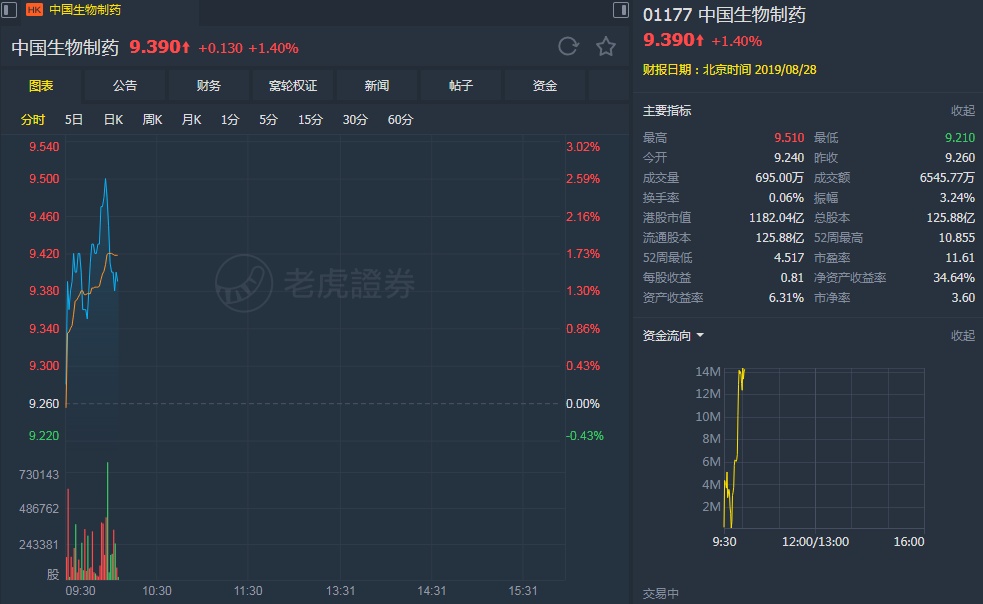
Task: Collapse the 资金流向 section via 收起
Action: 962,336
